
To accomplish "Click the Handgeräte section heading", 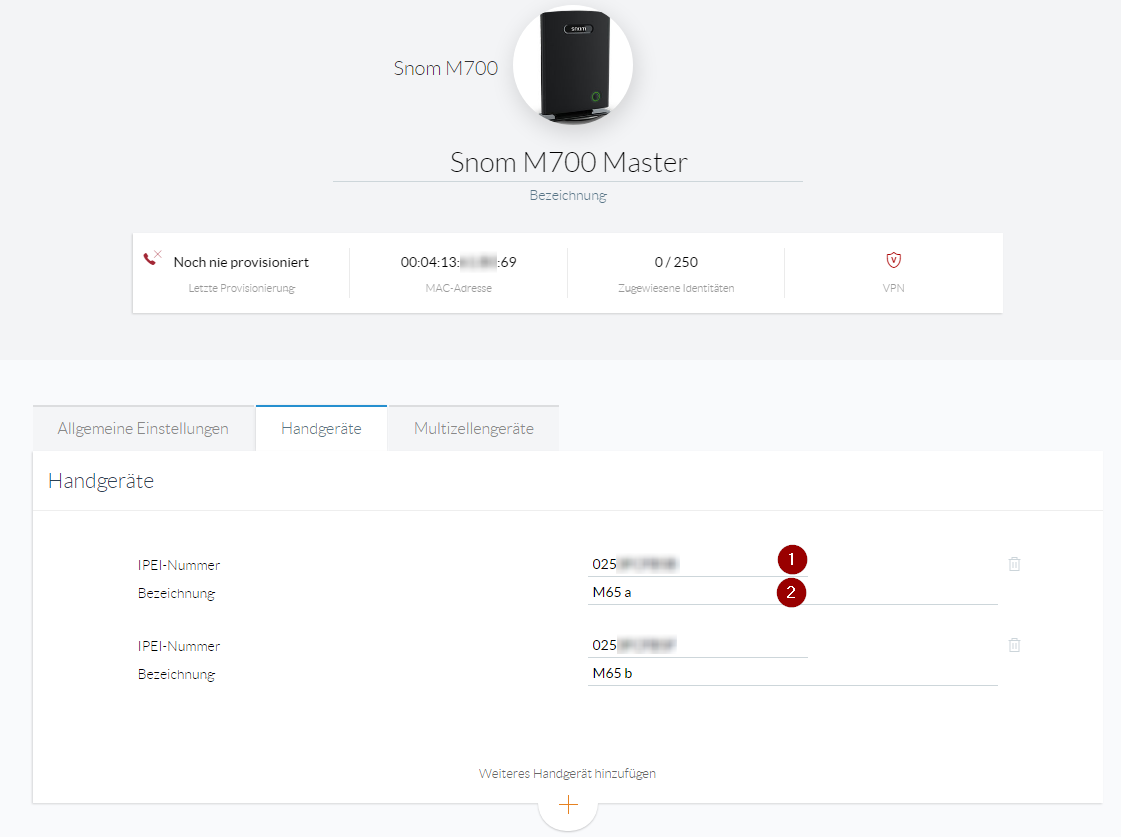I will click(101, 481).
